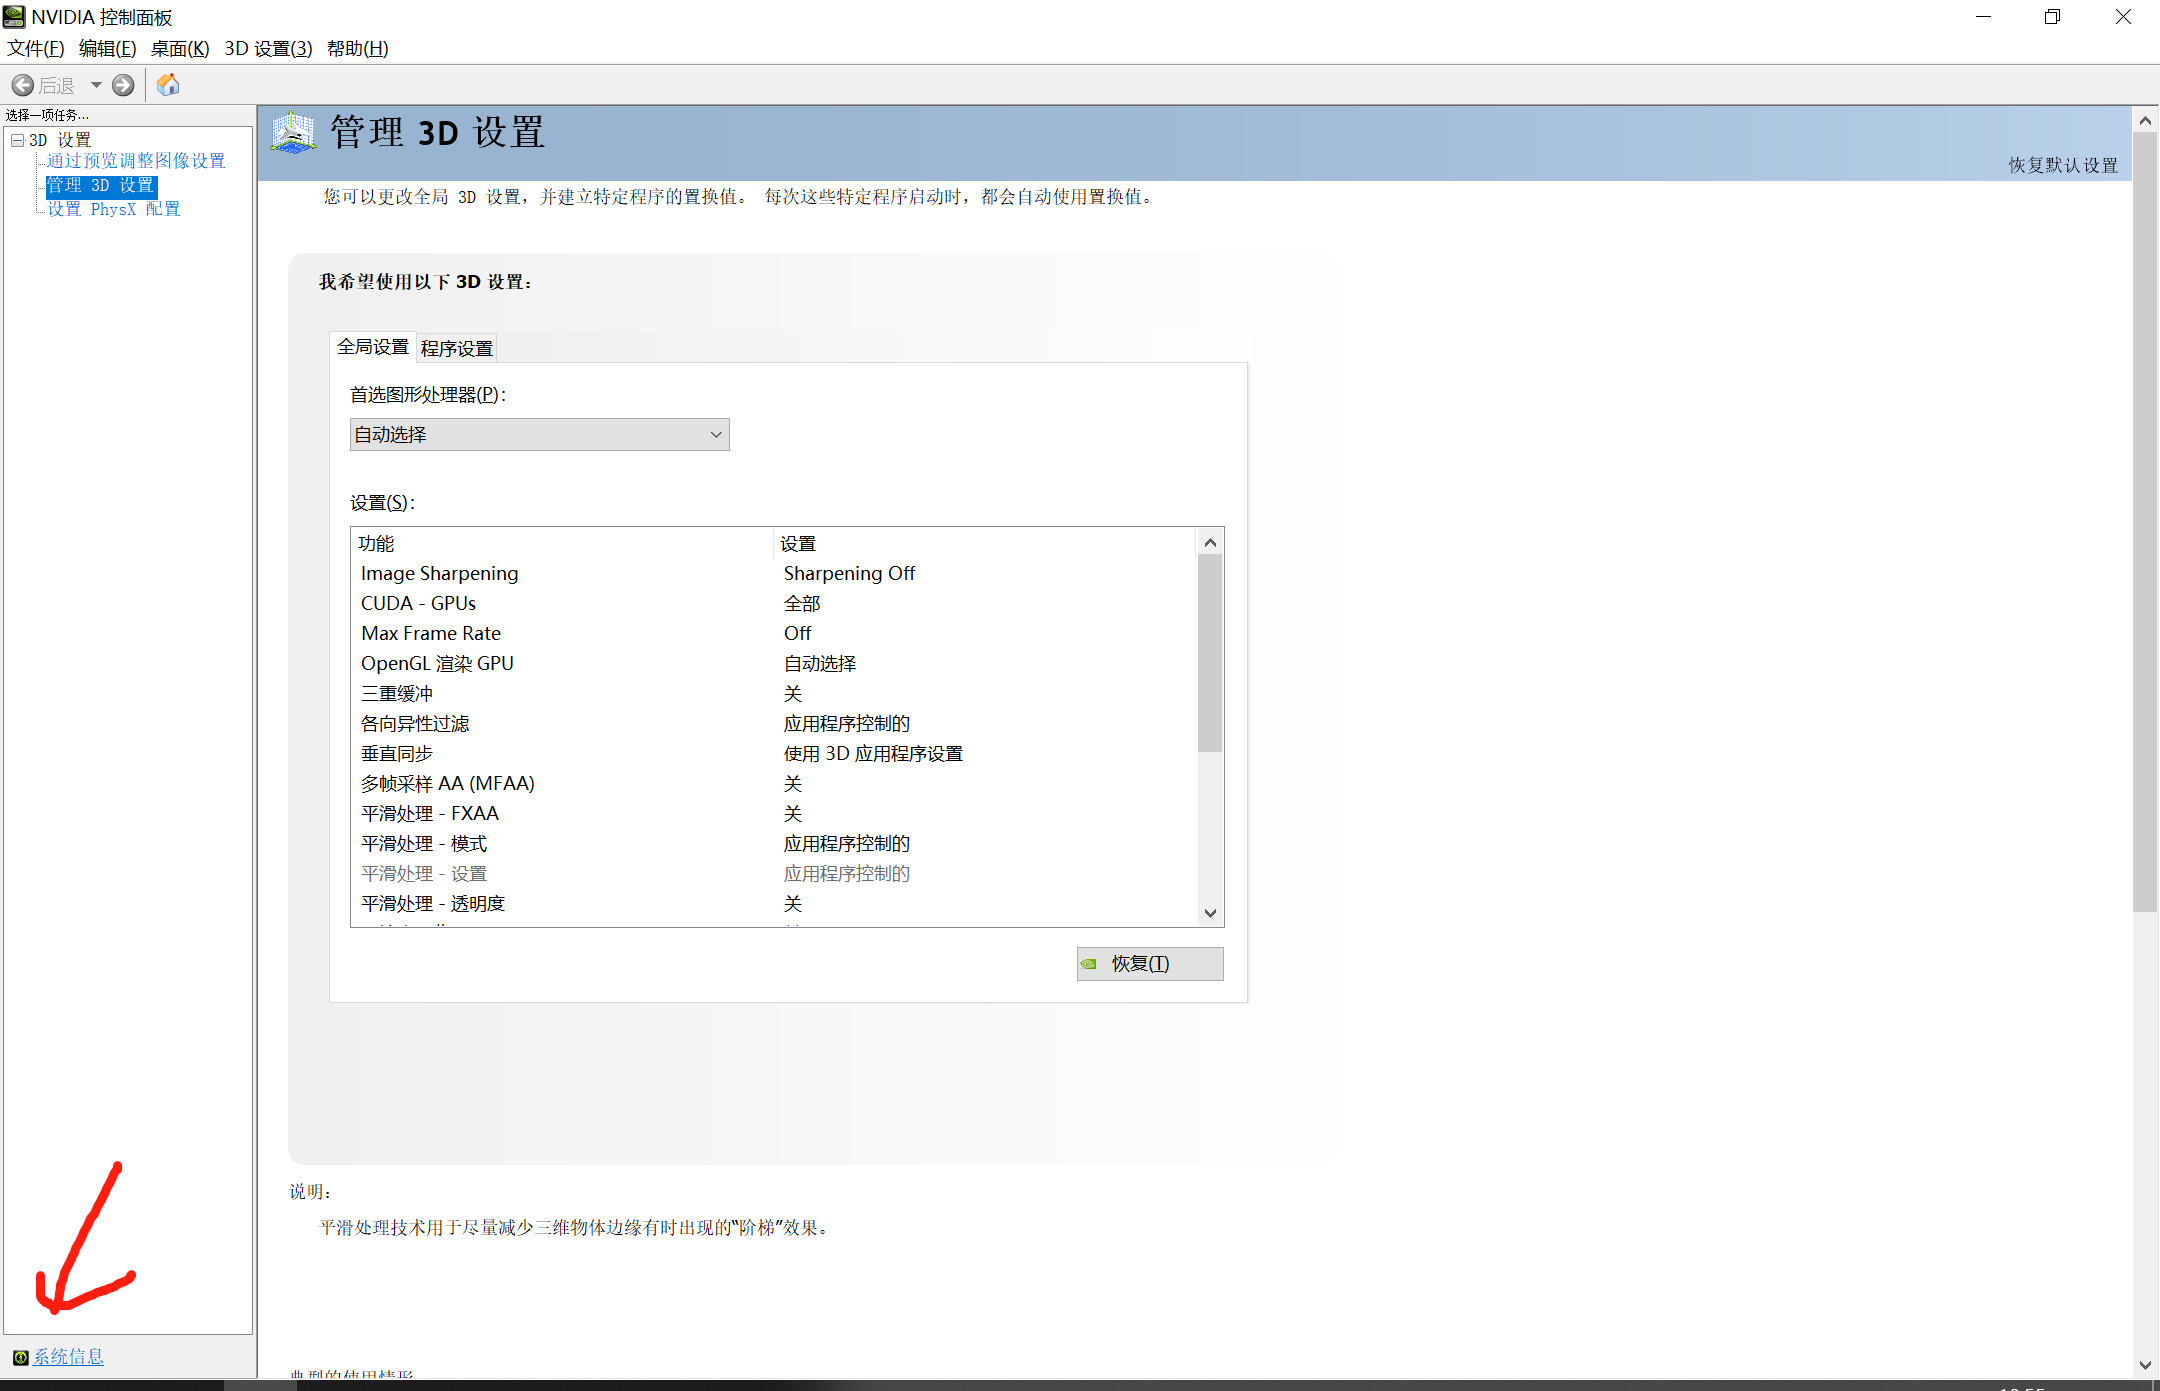The width and height of the screenshot is (2160, 1391).
Task: Click 恢复默认设置 link
Action: [2063, 165]
